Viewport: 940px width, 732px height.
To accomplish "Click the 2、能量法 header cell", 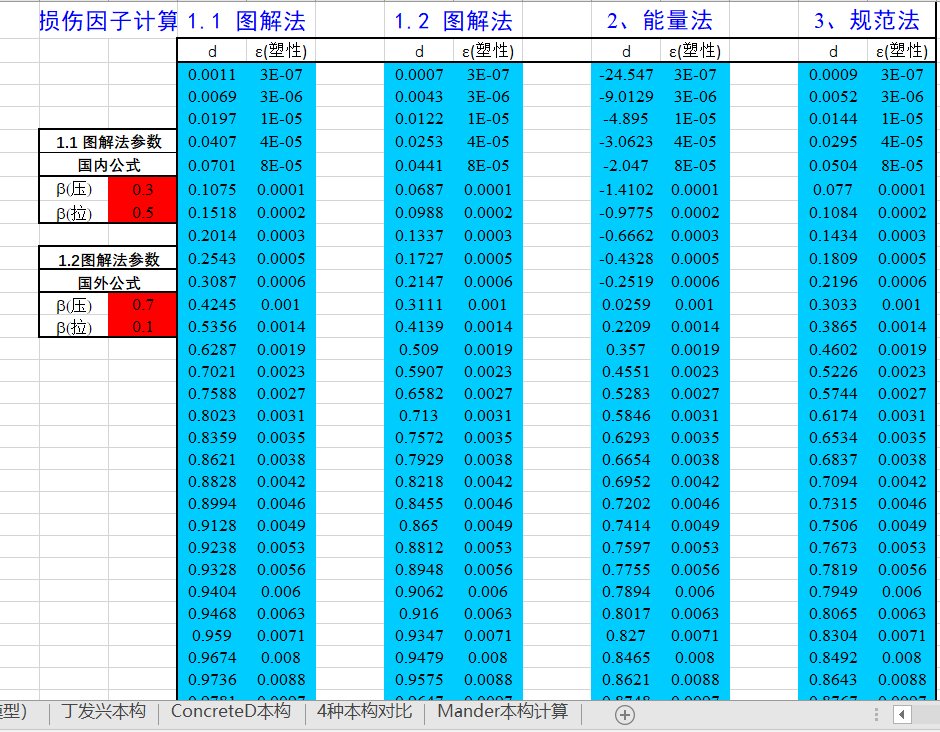I will pos(660,18).
